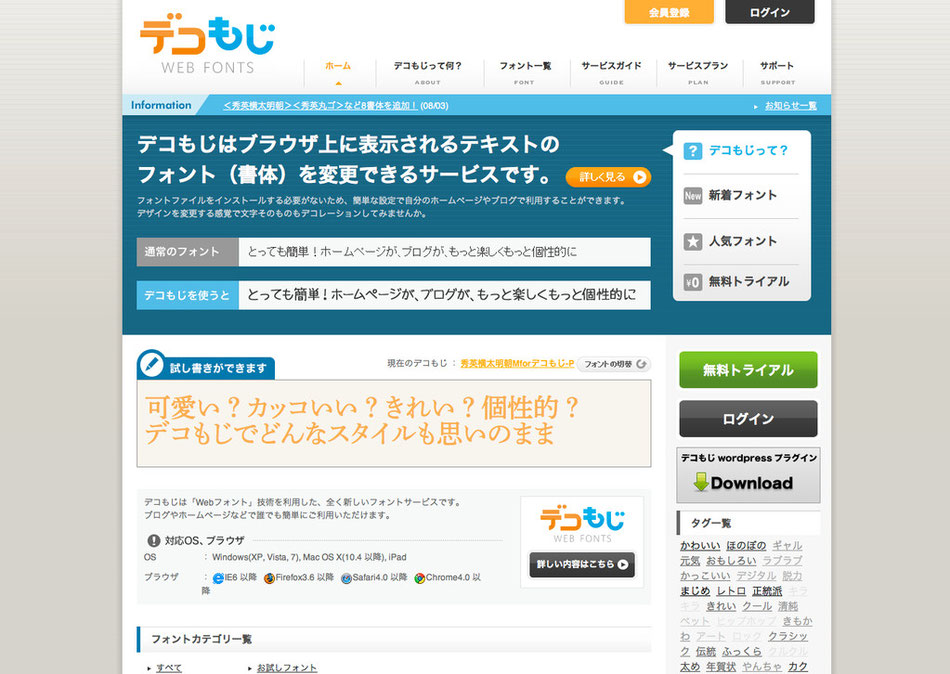
Task: Click the 元気 tag
Action: (x=690, y=561)
